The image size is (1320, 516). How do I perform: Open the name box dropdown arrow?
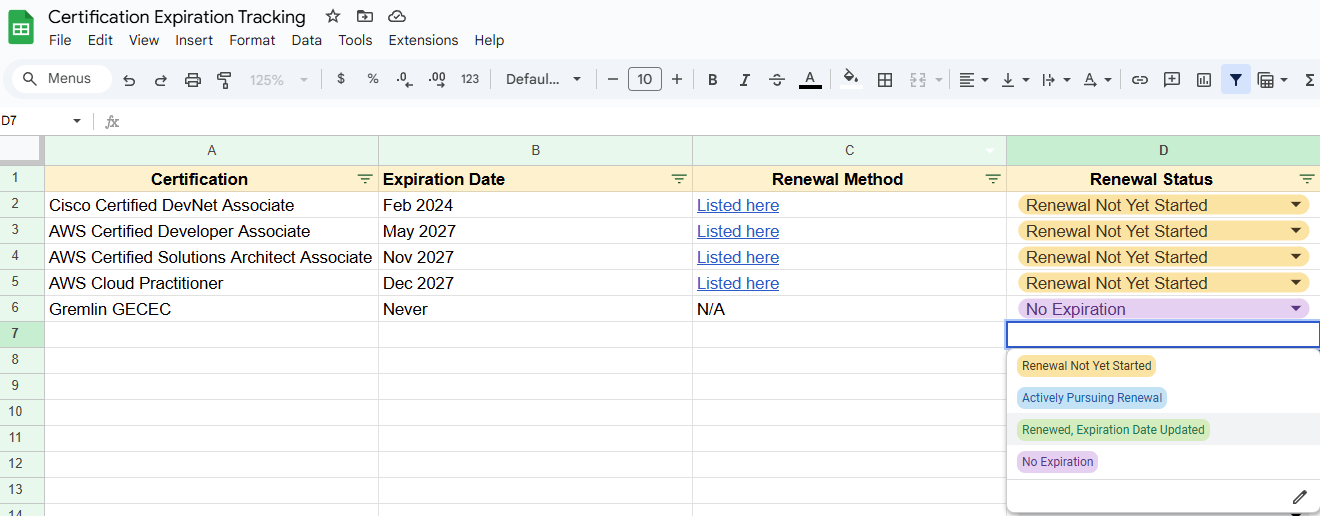pyautogui.click(x=77, y=121)
